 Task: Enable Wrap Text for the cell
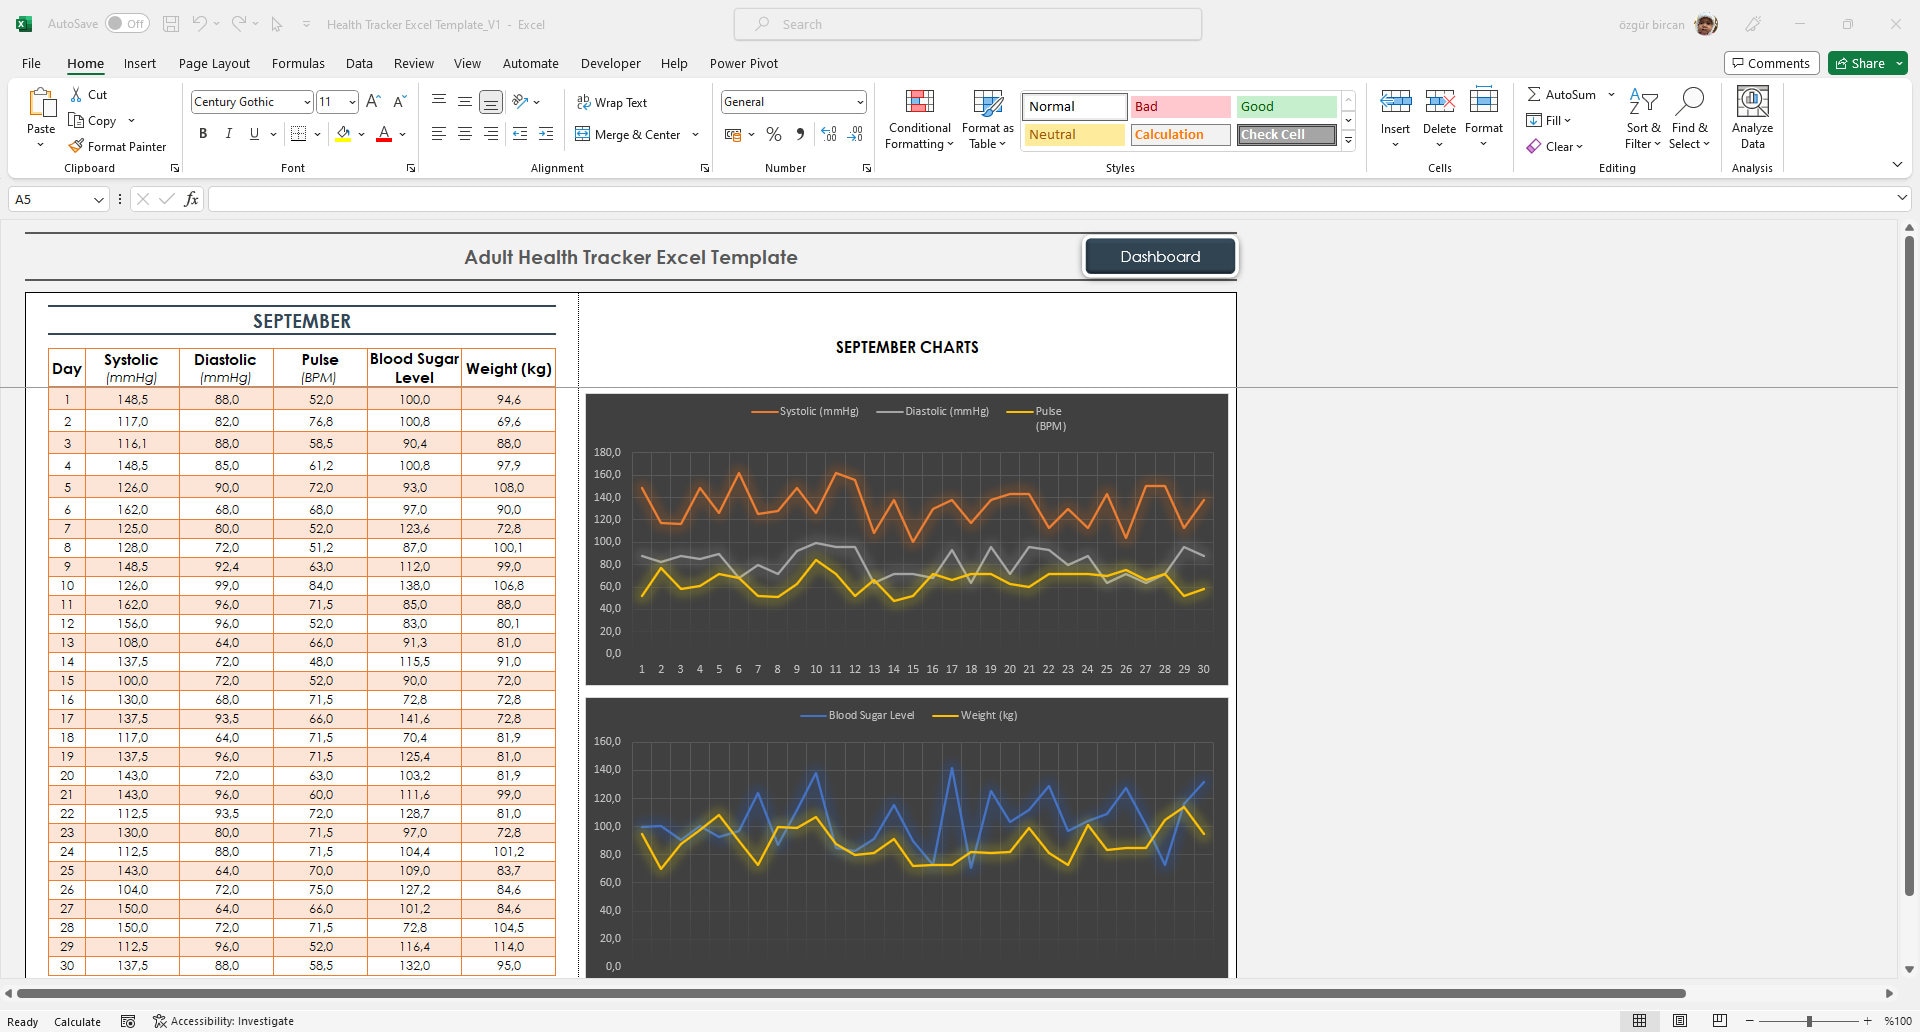(612, 102)
